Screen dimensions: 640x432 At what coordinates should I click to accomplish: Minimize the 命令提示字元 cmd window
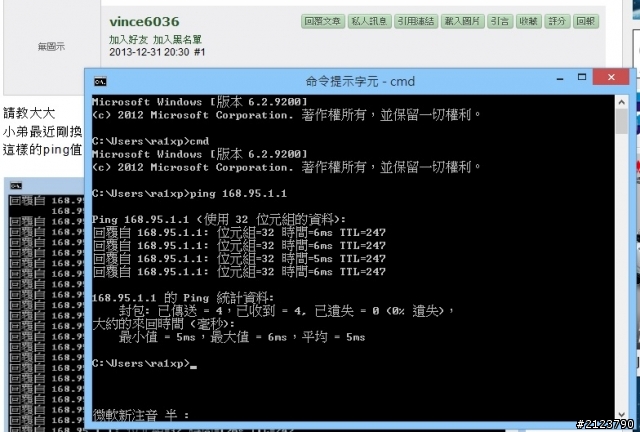[560, 78]
